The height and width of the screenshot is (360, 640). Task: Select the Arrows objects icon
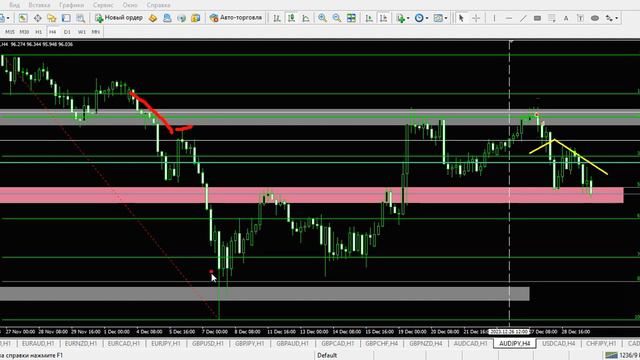(x=609, y=18)
